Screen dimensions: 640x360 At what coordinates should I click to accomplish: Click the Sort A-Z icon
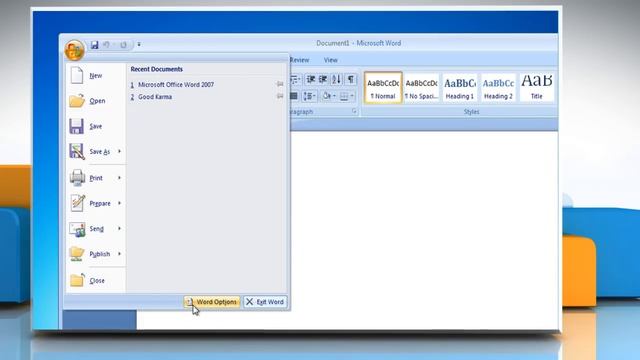coord(336,79)
